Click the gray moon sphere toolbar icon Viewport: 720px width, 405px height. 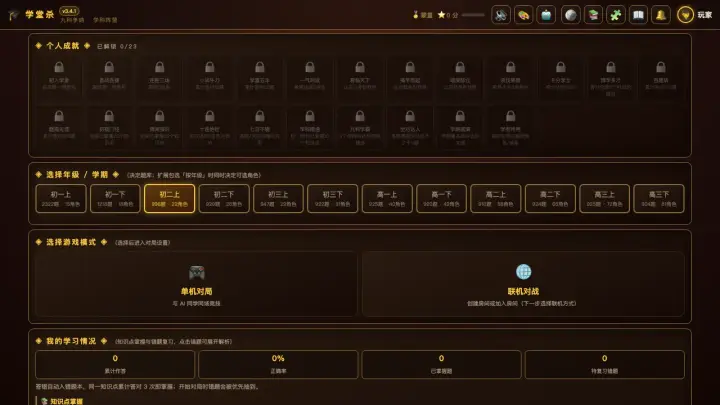coord(571,15)
